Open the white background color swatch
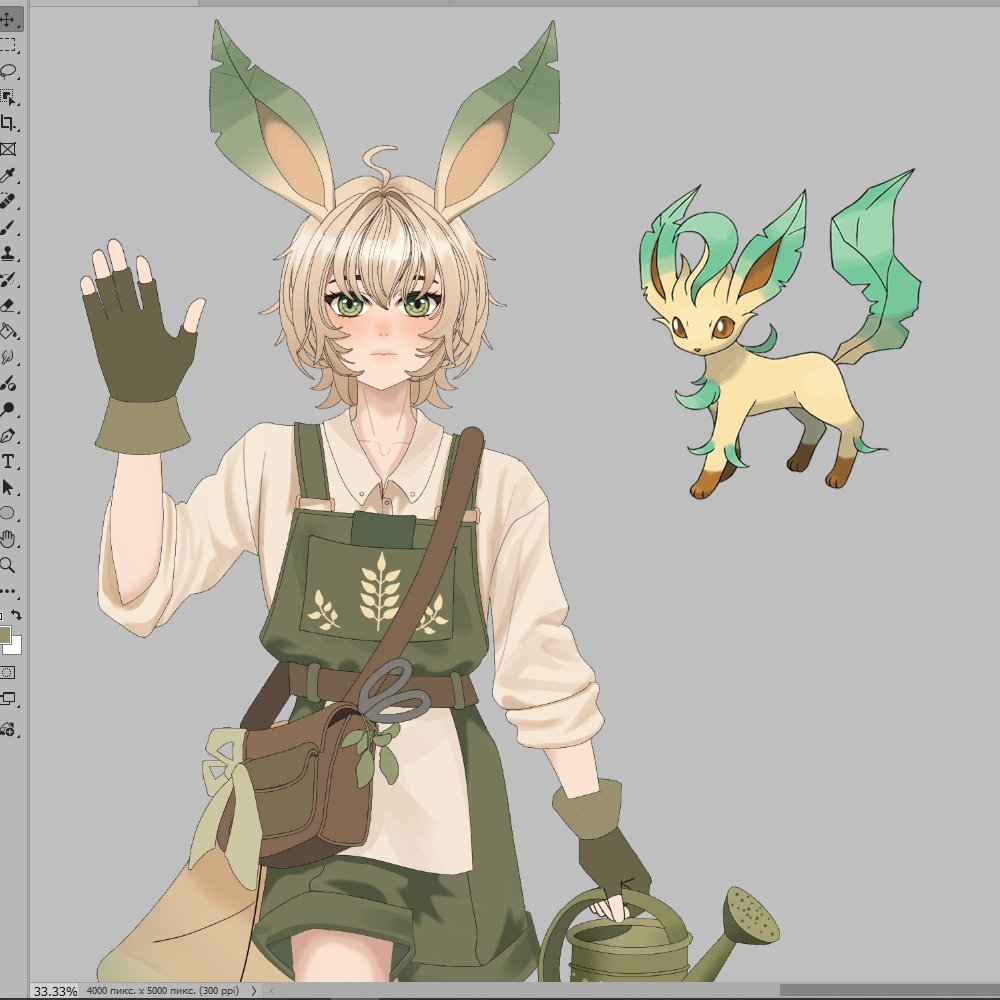This screenshot has width=1000, height=1000. [x=15, y=647]
